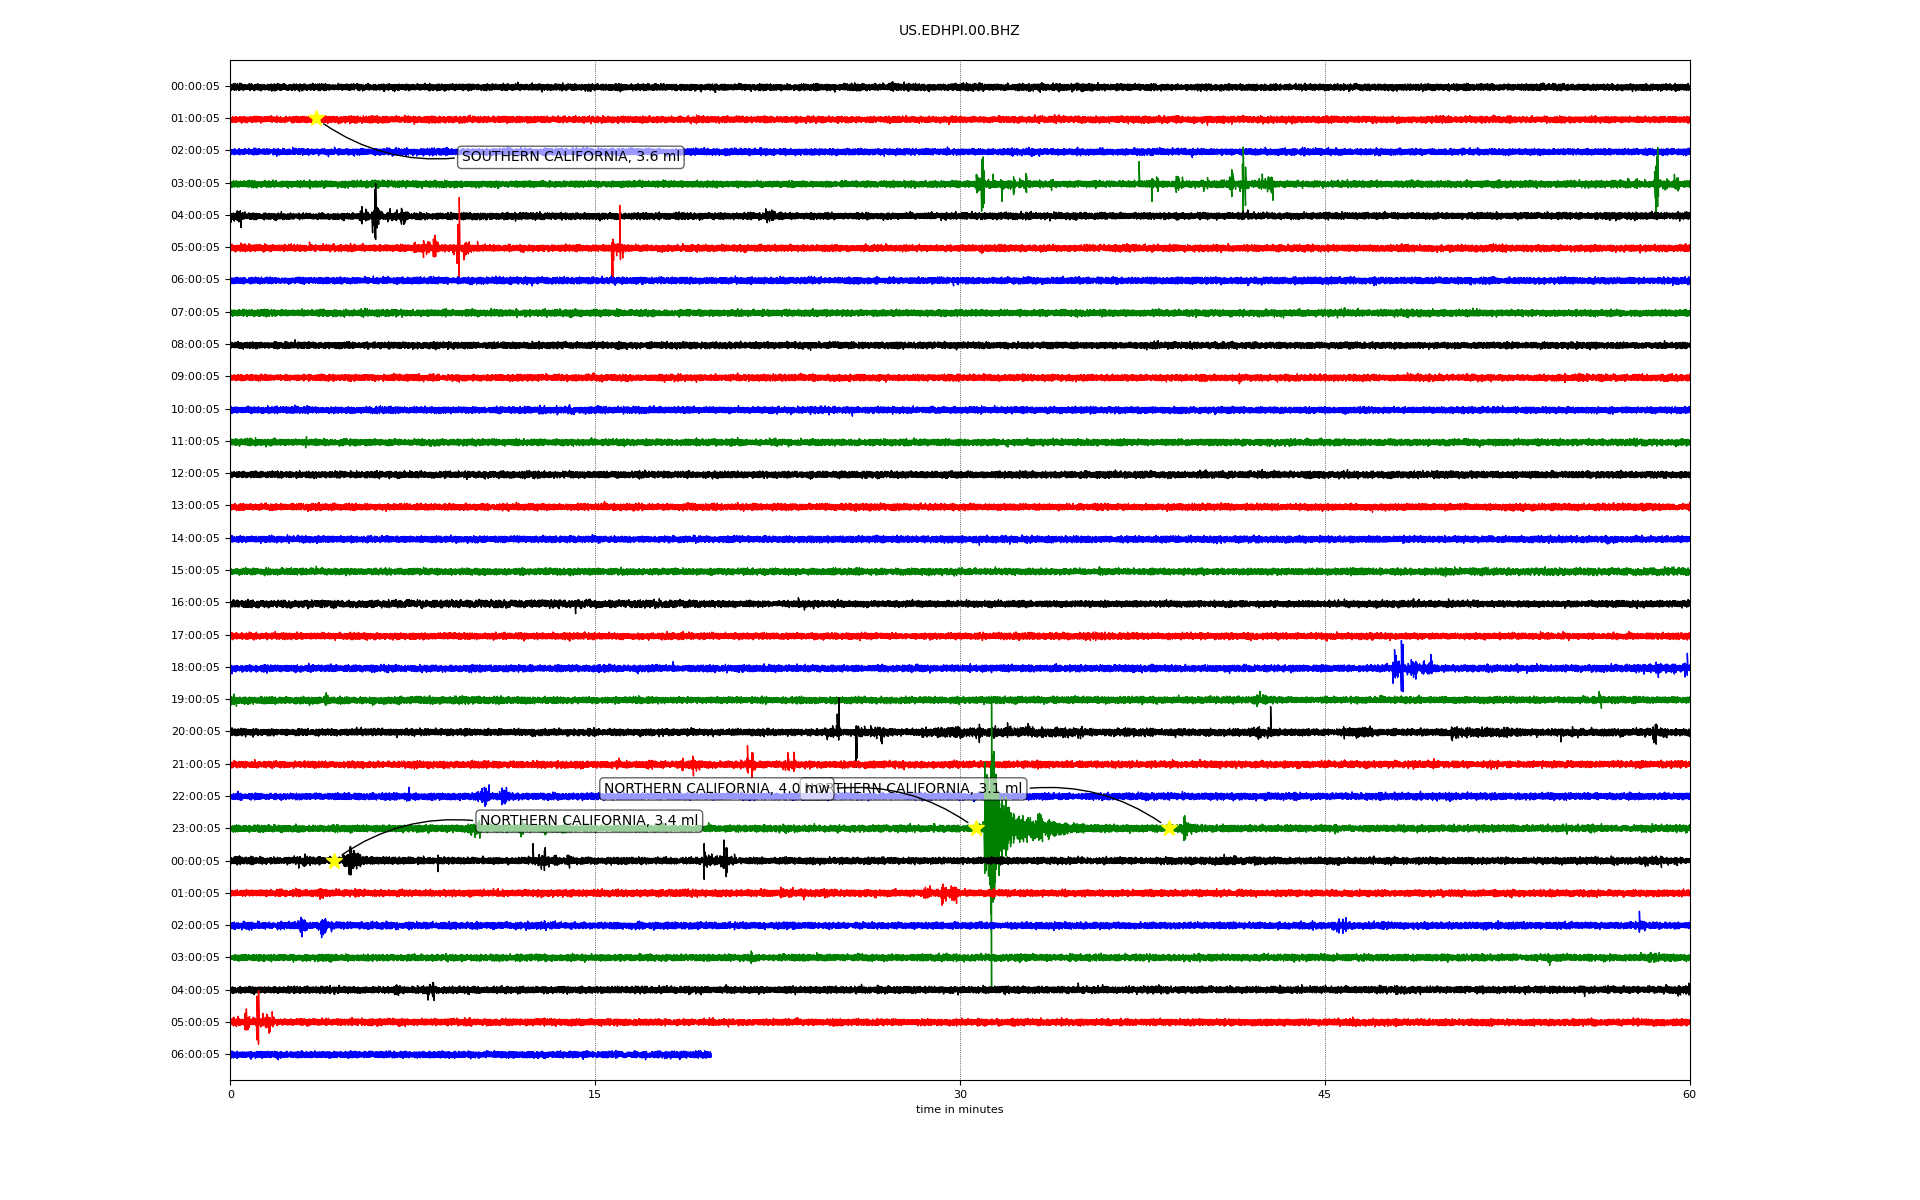Image resolution: width=1920 pixels, height=1200 pixels.
Task: Click the 30 tick on the time axis
Action: point(960,1094)
